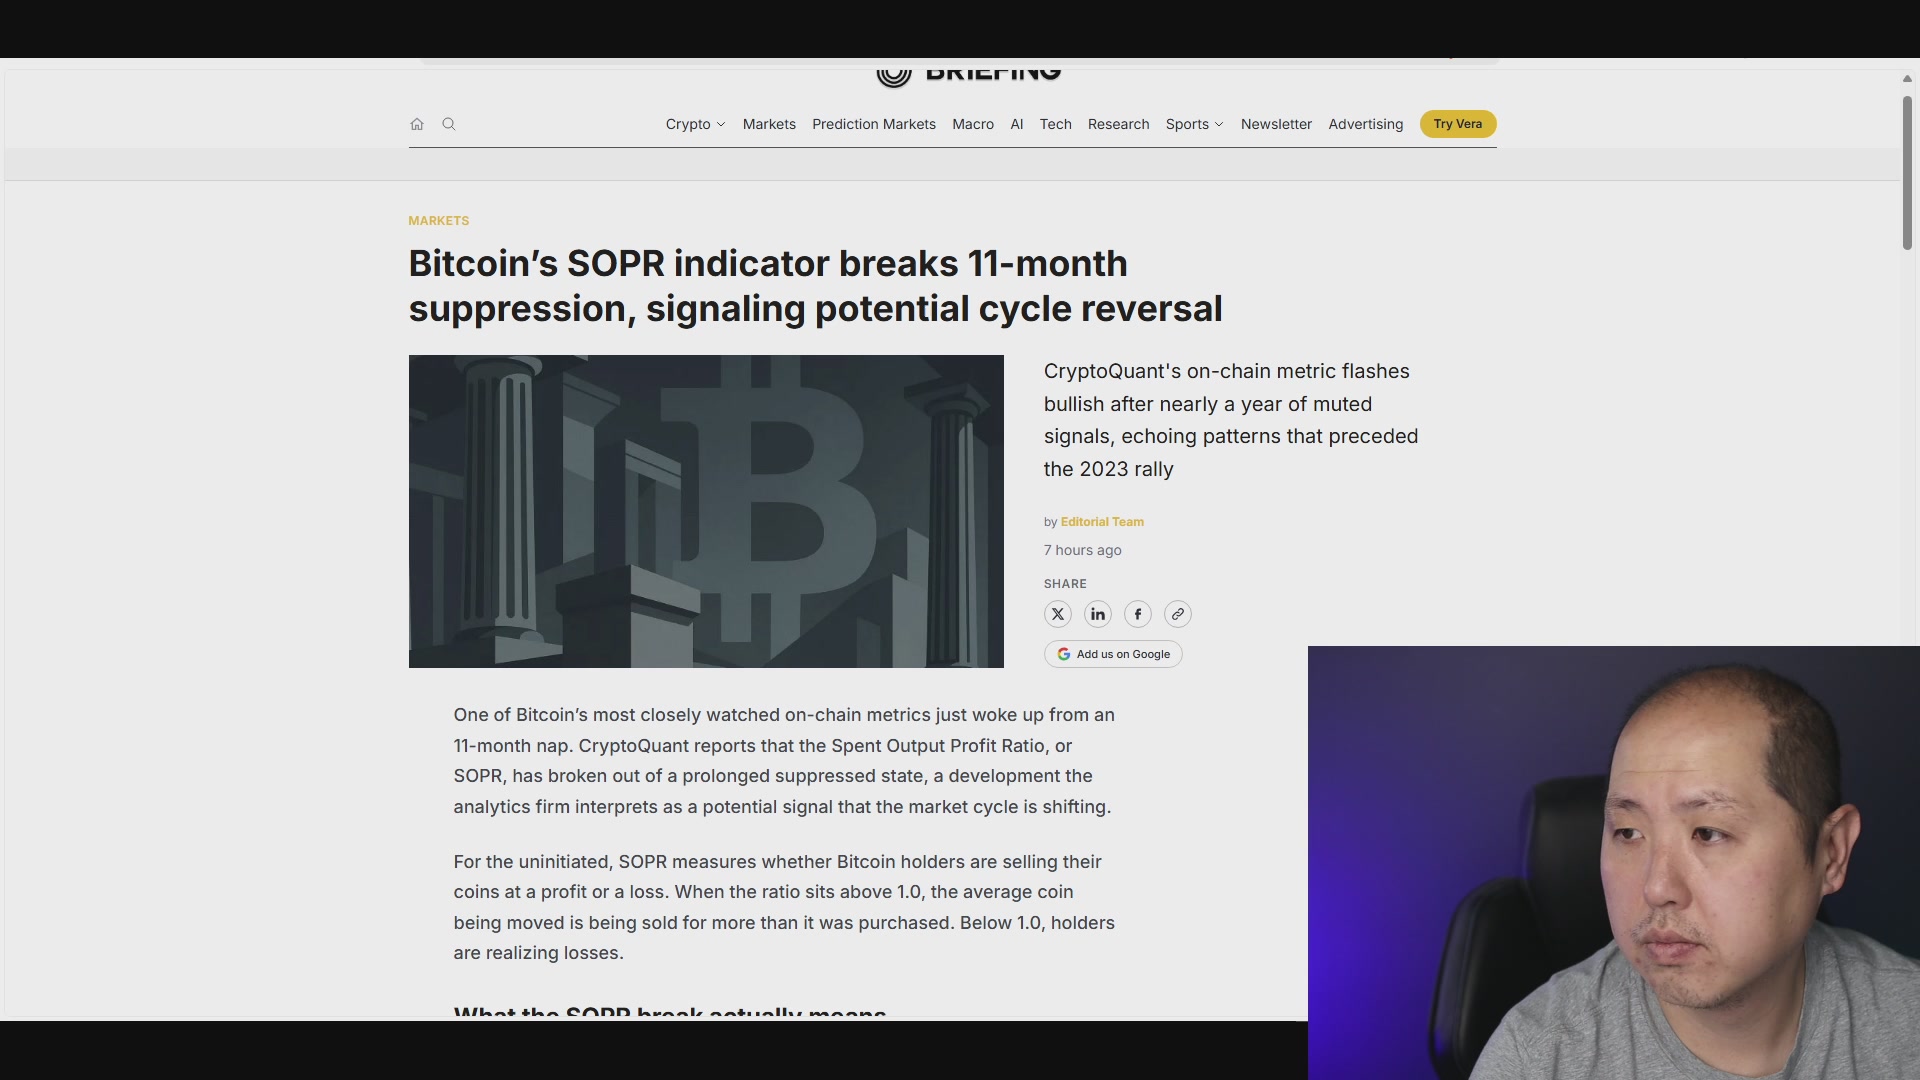Viewport: 1920px width, 1080px height.
Task: Share article via LinkedIn icon
Action: (1098, 614)
